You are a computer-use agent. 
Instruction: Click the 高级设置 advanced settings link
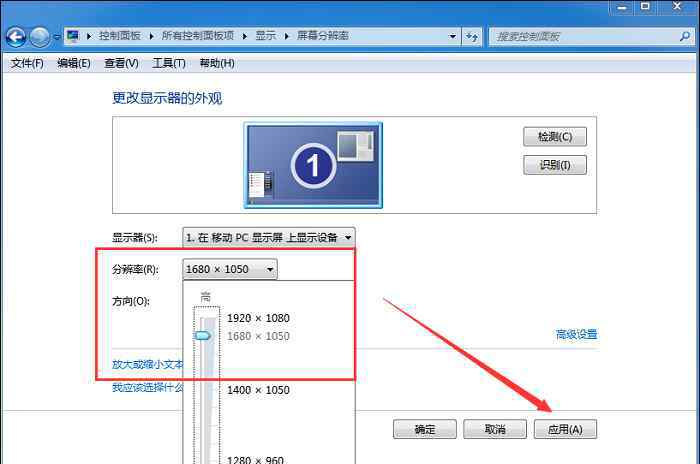click(x=576, y=334)
